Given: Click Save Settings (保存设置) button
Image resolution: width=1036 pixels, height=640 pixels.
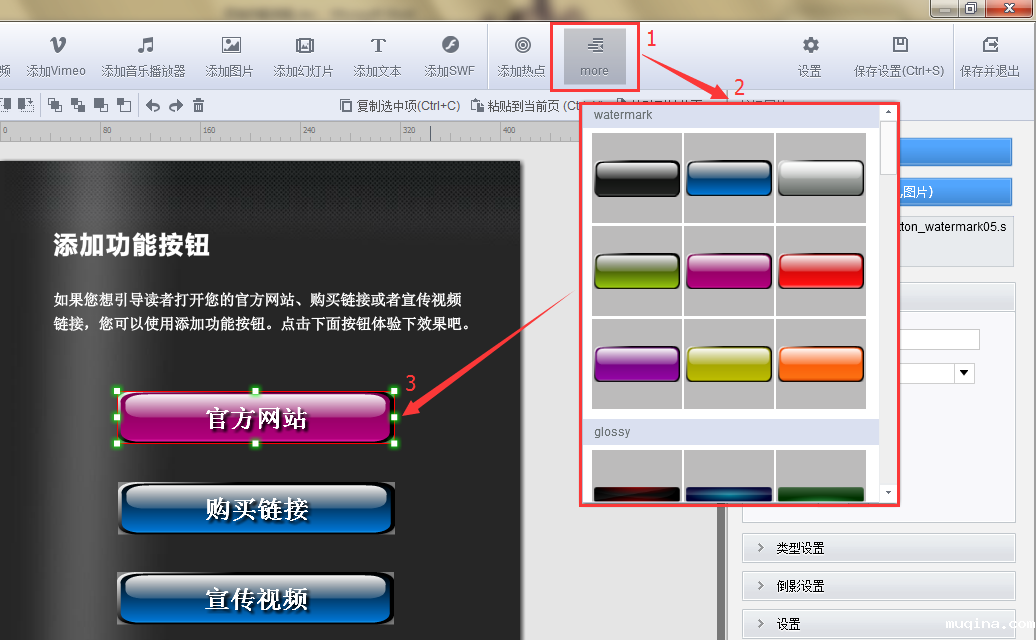Looking at the screenshot, I should 899,56.
